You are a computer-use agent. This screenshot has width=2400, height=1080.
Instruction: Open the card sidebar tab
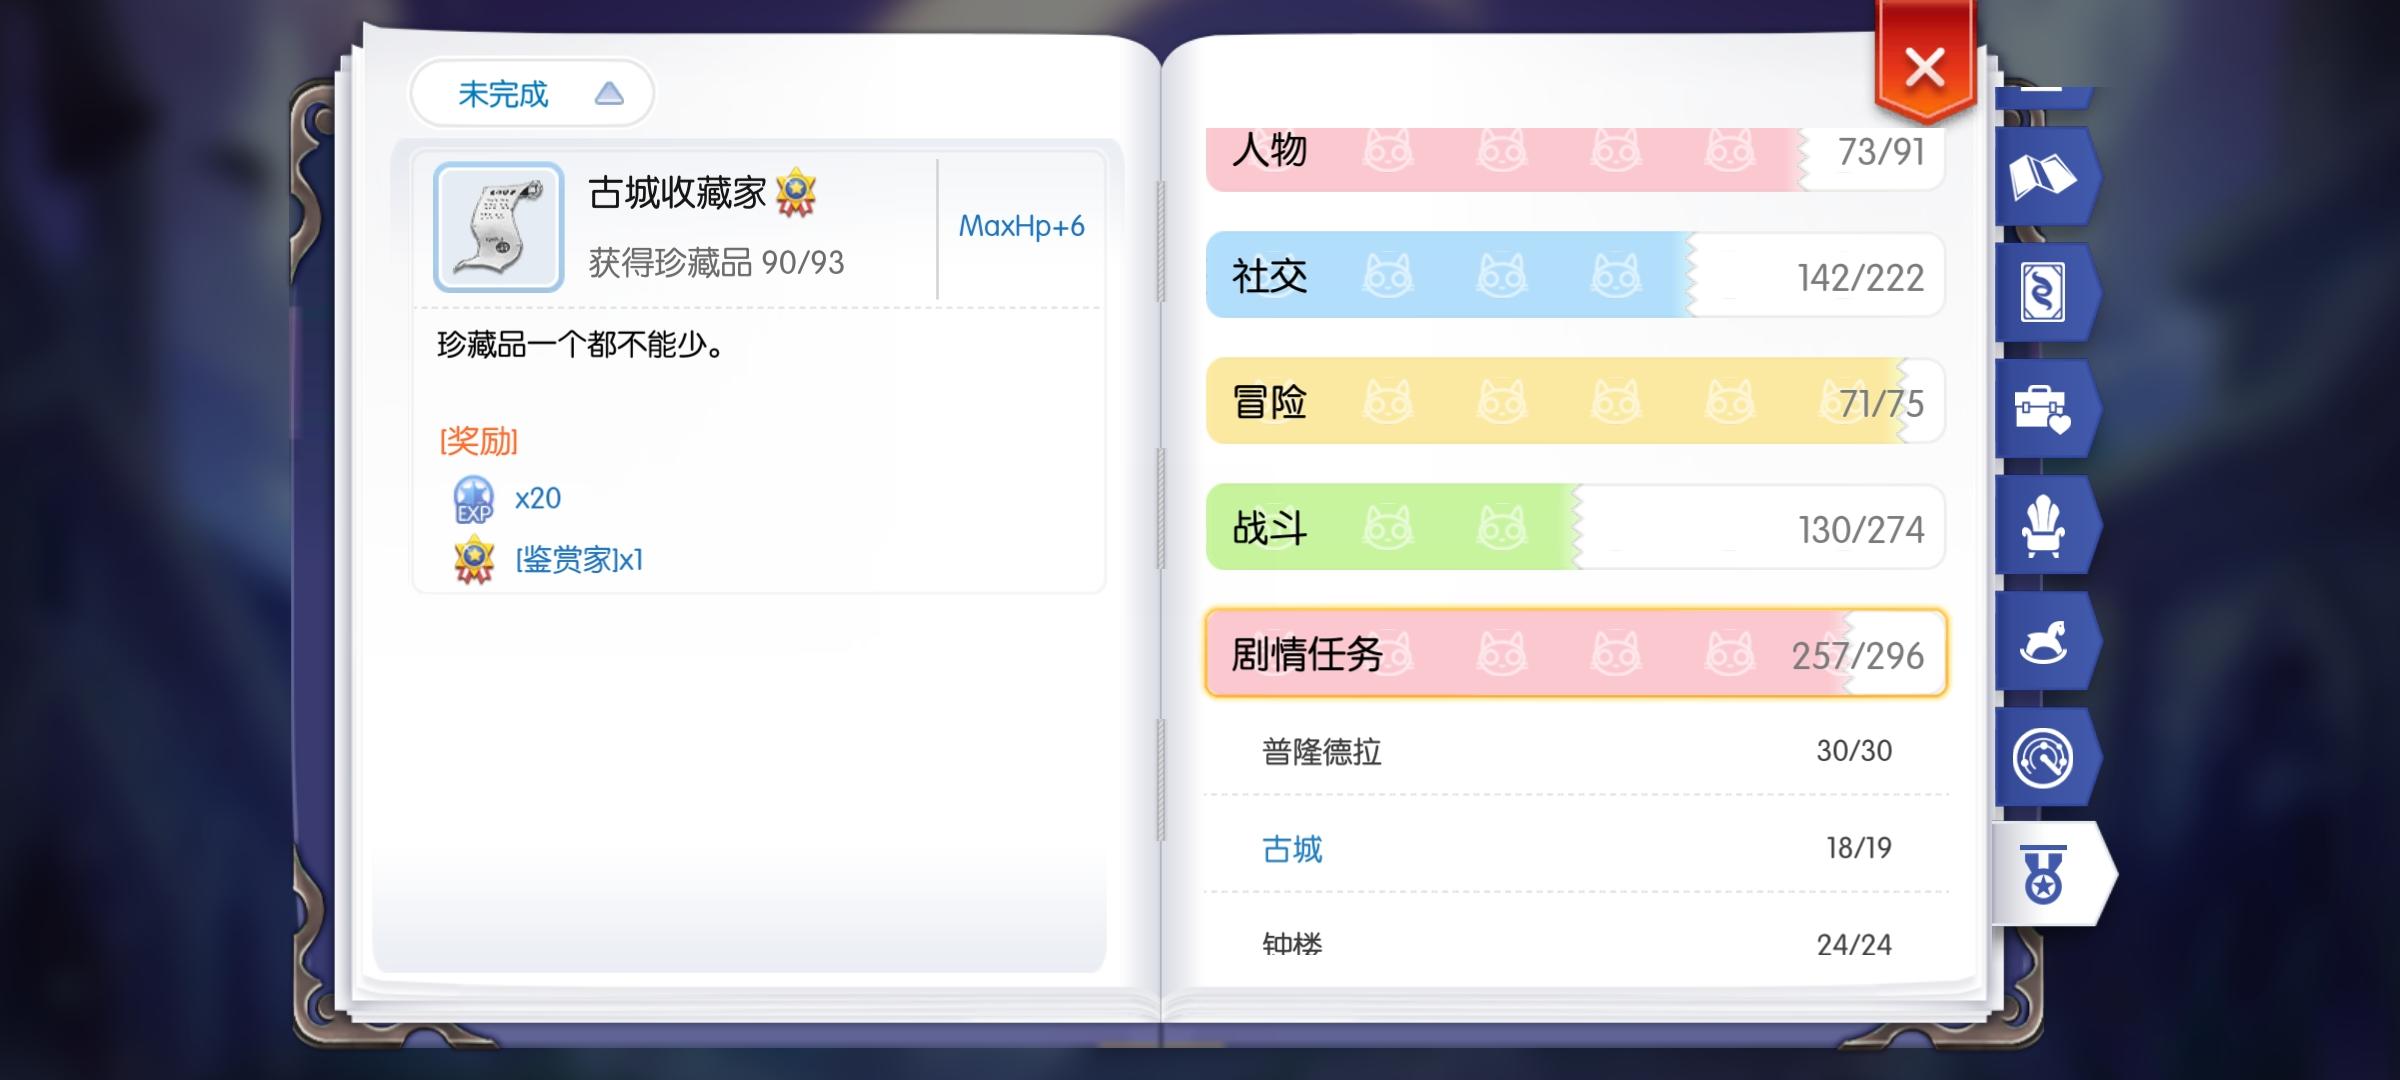[x=2042, y=293]
